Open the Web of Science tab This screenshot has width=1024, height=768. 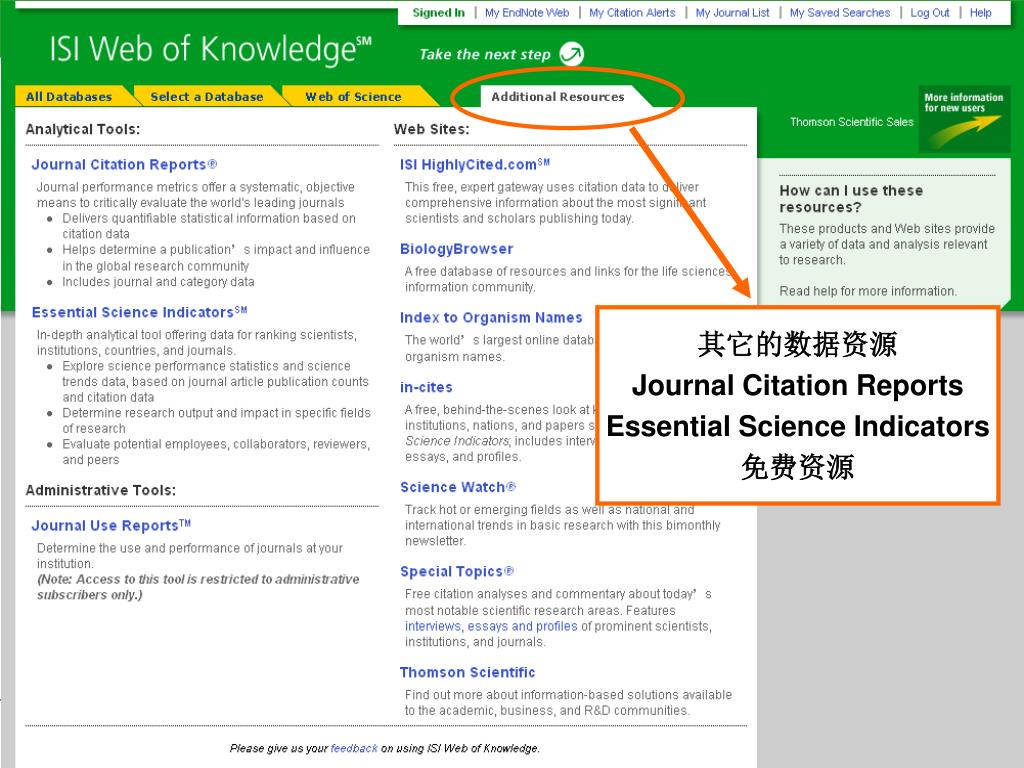[x=353, y=97]
